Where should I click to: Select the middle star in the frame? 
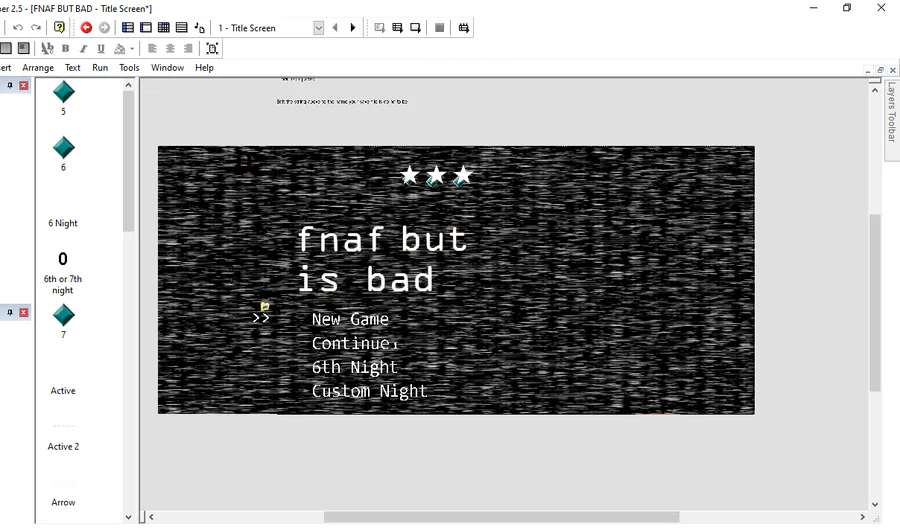[x=436, y=175]
